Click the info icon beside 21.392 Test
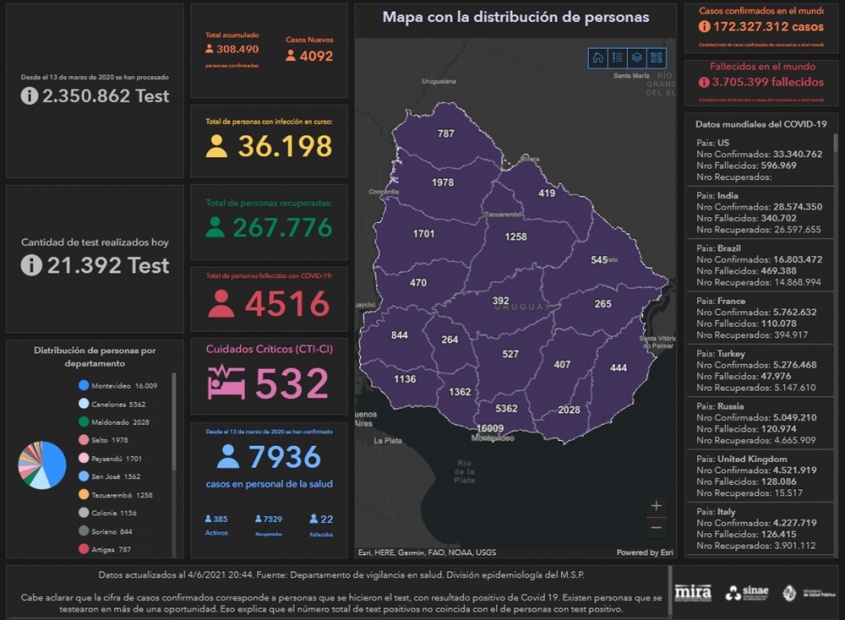The height and width of the screenshot is (620, 845). click(x=30, y=265)
